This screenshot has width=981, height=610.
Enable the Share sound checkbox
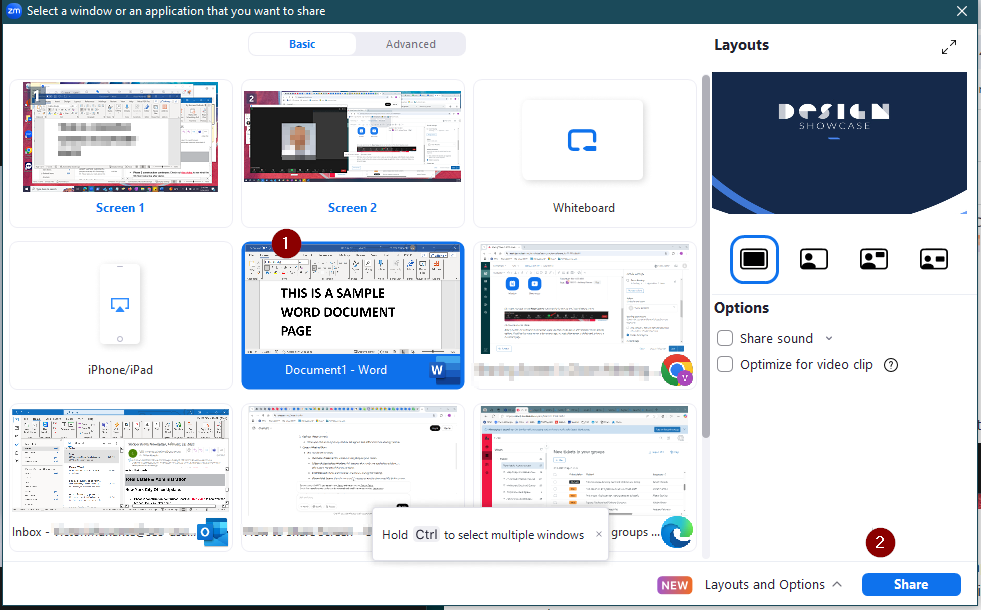(726, 339)
